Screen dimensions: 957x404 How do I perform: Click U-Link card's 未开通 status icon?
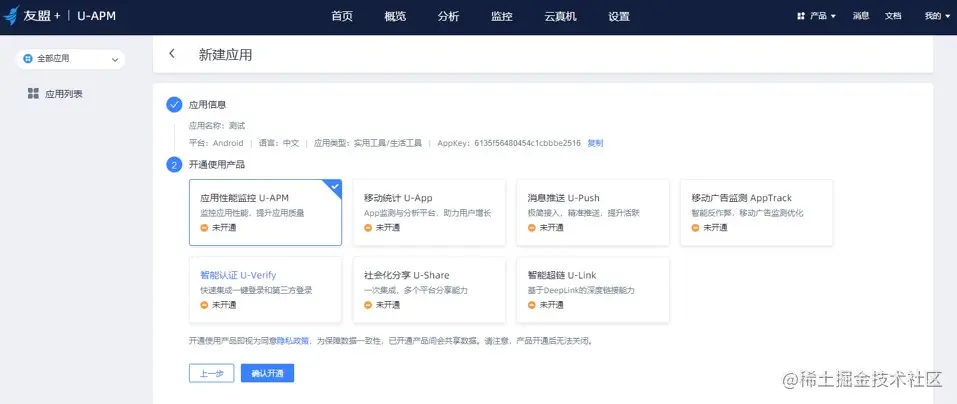532,305
